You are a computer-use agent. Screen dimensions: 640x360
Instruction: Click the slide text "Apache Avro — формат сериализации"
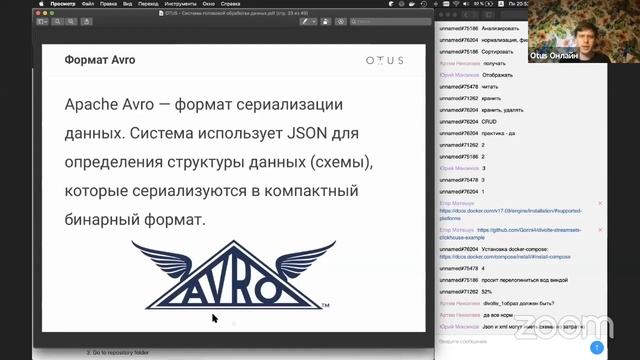(204, 104)
